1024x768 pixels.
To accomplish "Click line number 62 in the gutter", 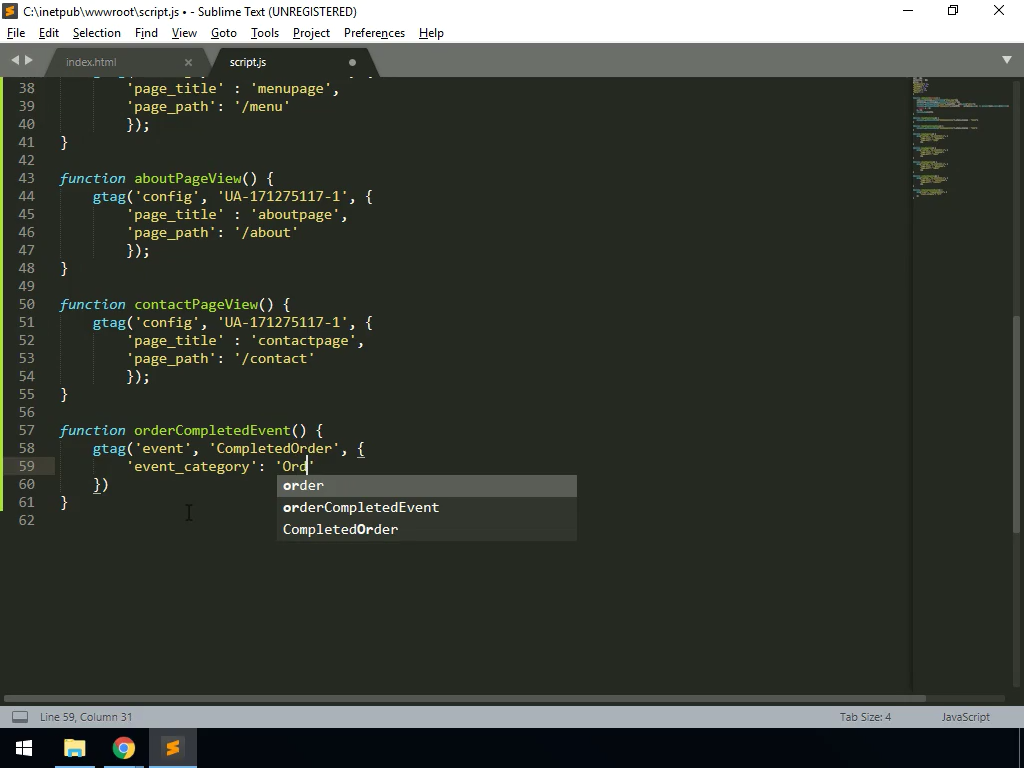I will coord(27,520).
